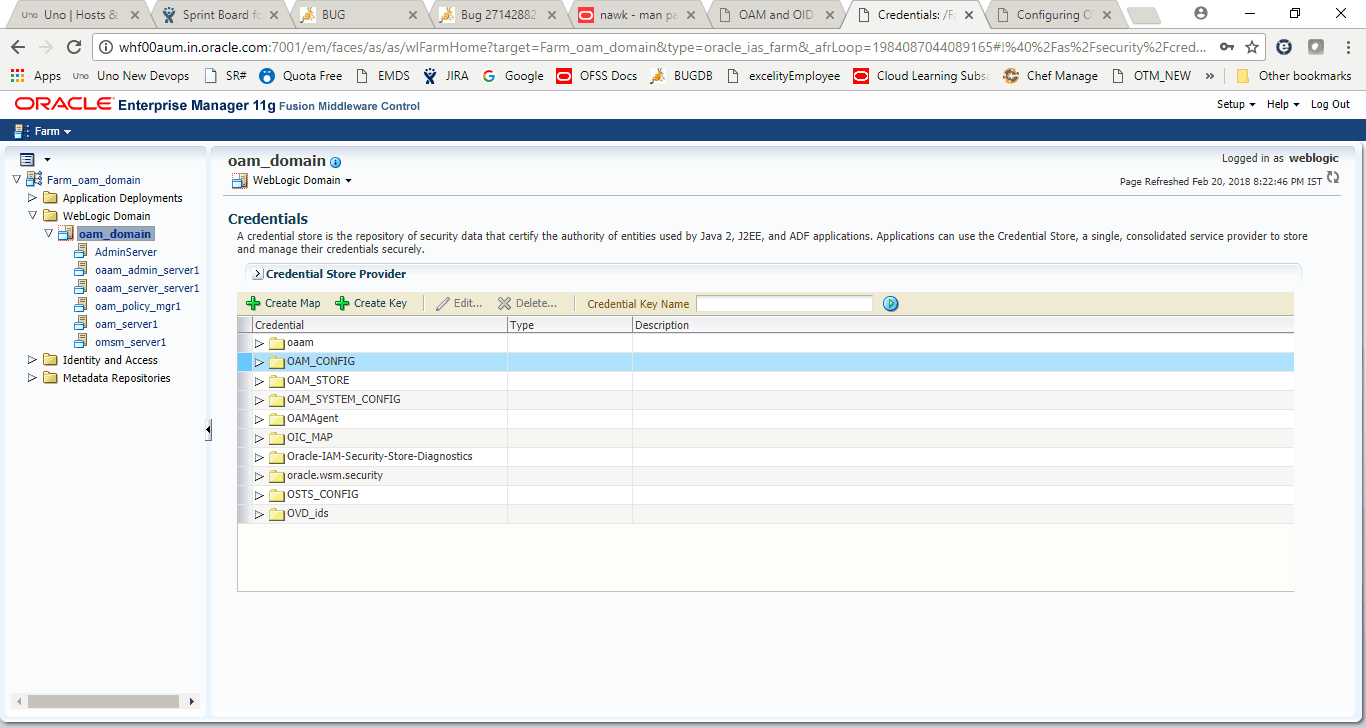Click the Description column header

[x=963, y=325]
